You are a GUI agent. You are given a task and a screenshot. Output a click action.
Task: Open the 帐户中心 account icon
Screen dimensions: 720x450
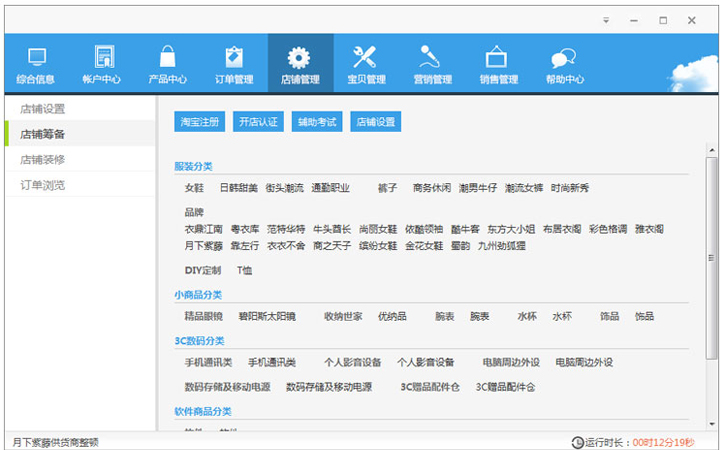point(103,57)
